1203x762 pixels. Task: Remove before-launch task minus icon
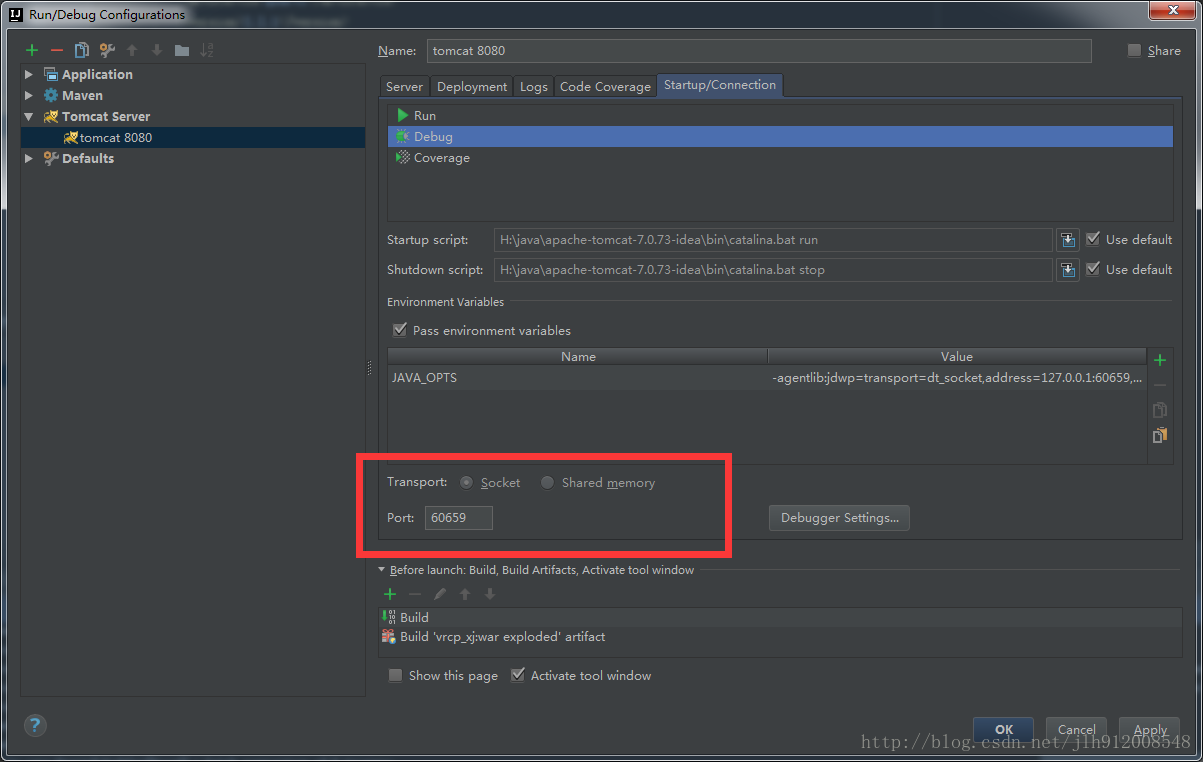point(415,594)
